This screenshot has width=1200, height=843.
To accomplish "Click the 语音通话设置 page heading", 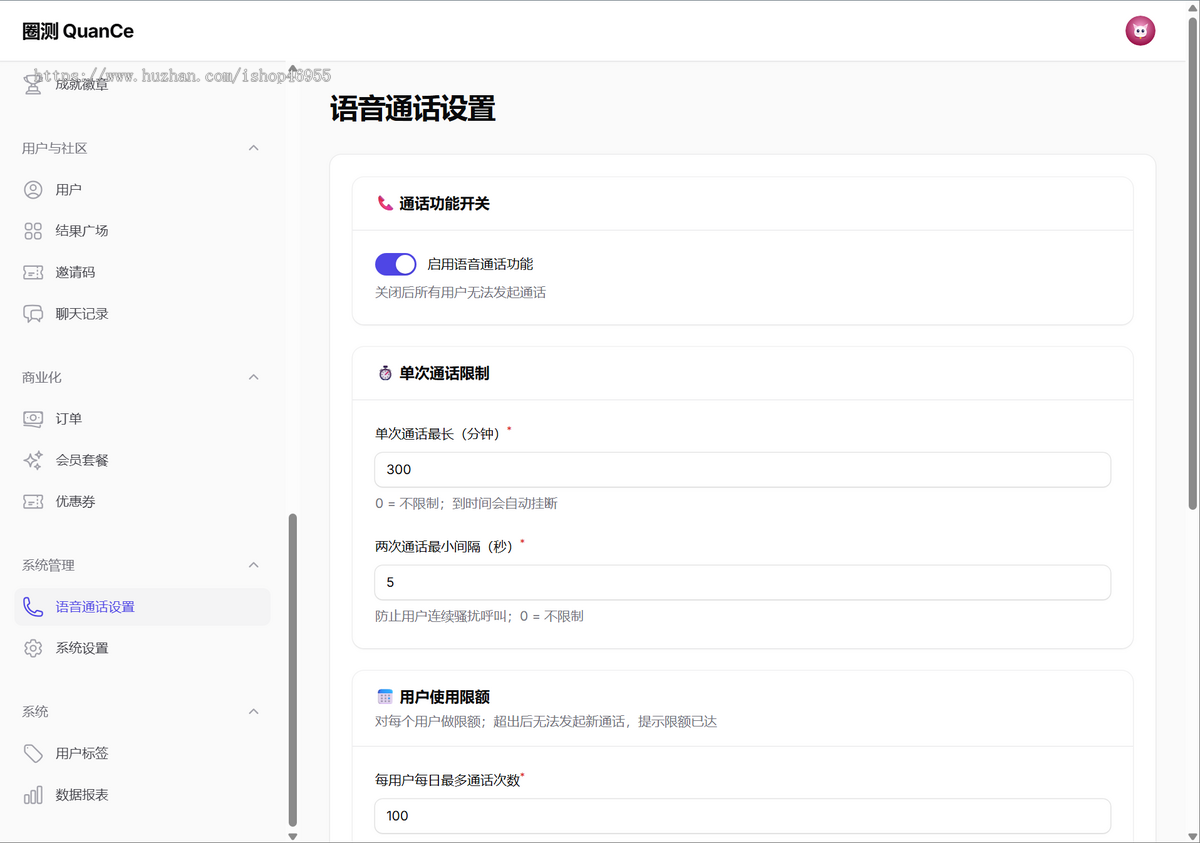I will 413,108.
